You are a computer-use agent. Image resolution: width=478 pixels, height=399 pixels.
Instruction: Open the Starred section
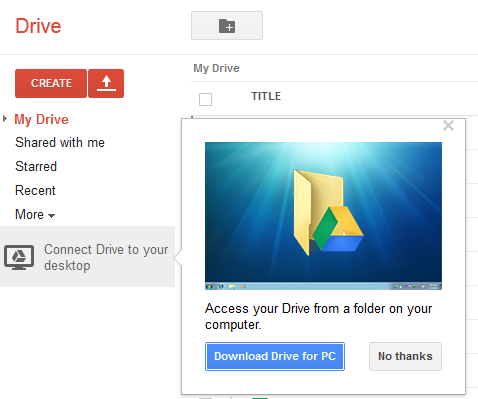click(x=36, y=166)
